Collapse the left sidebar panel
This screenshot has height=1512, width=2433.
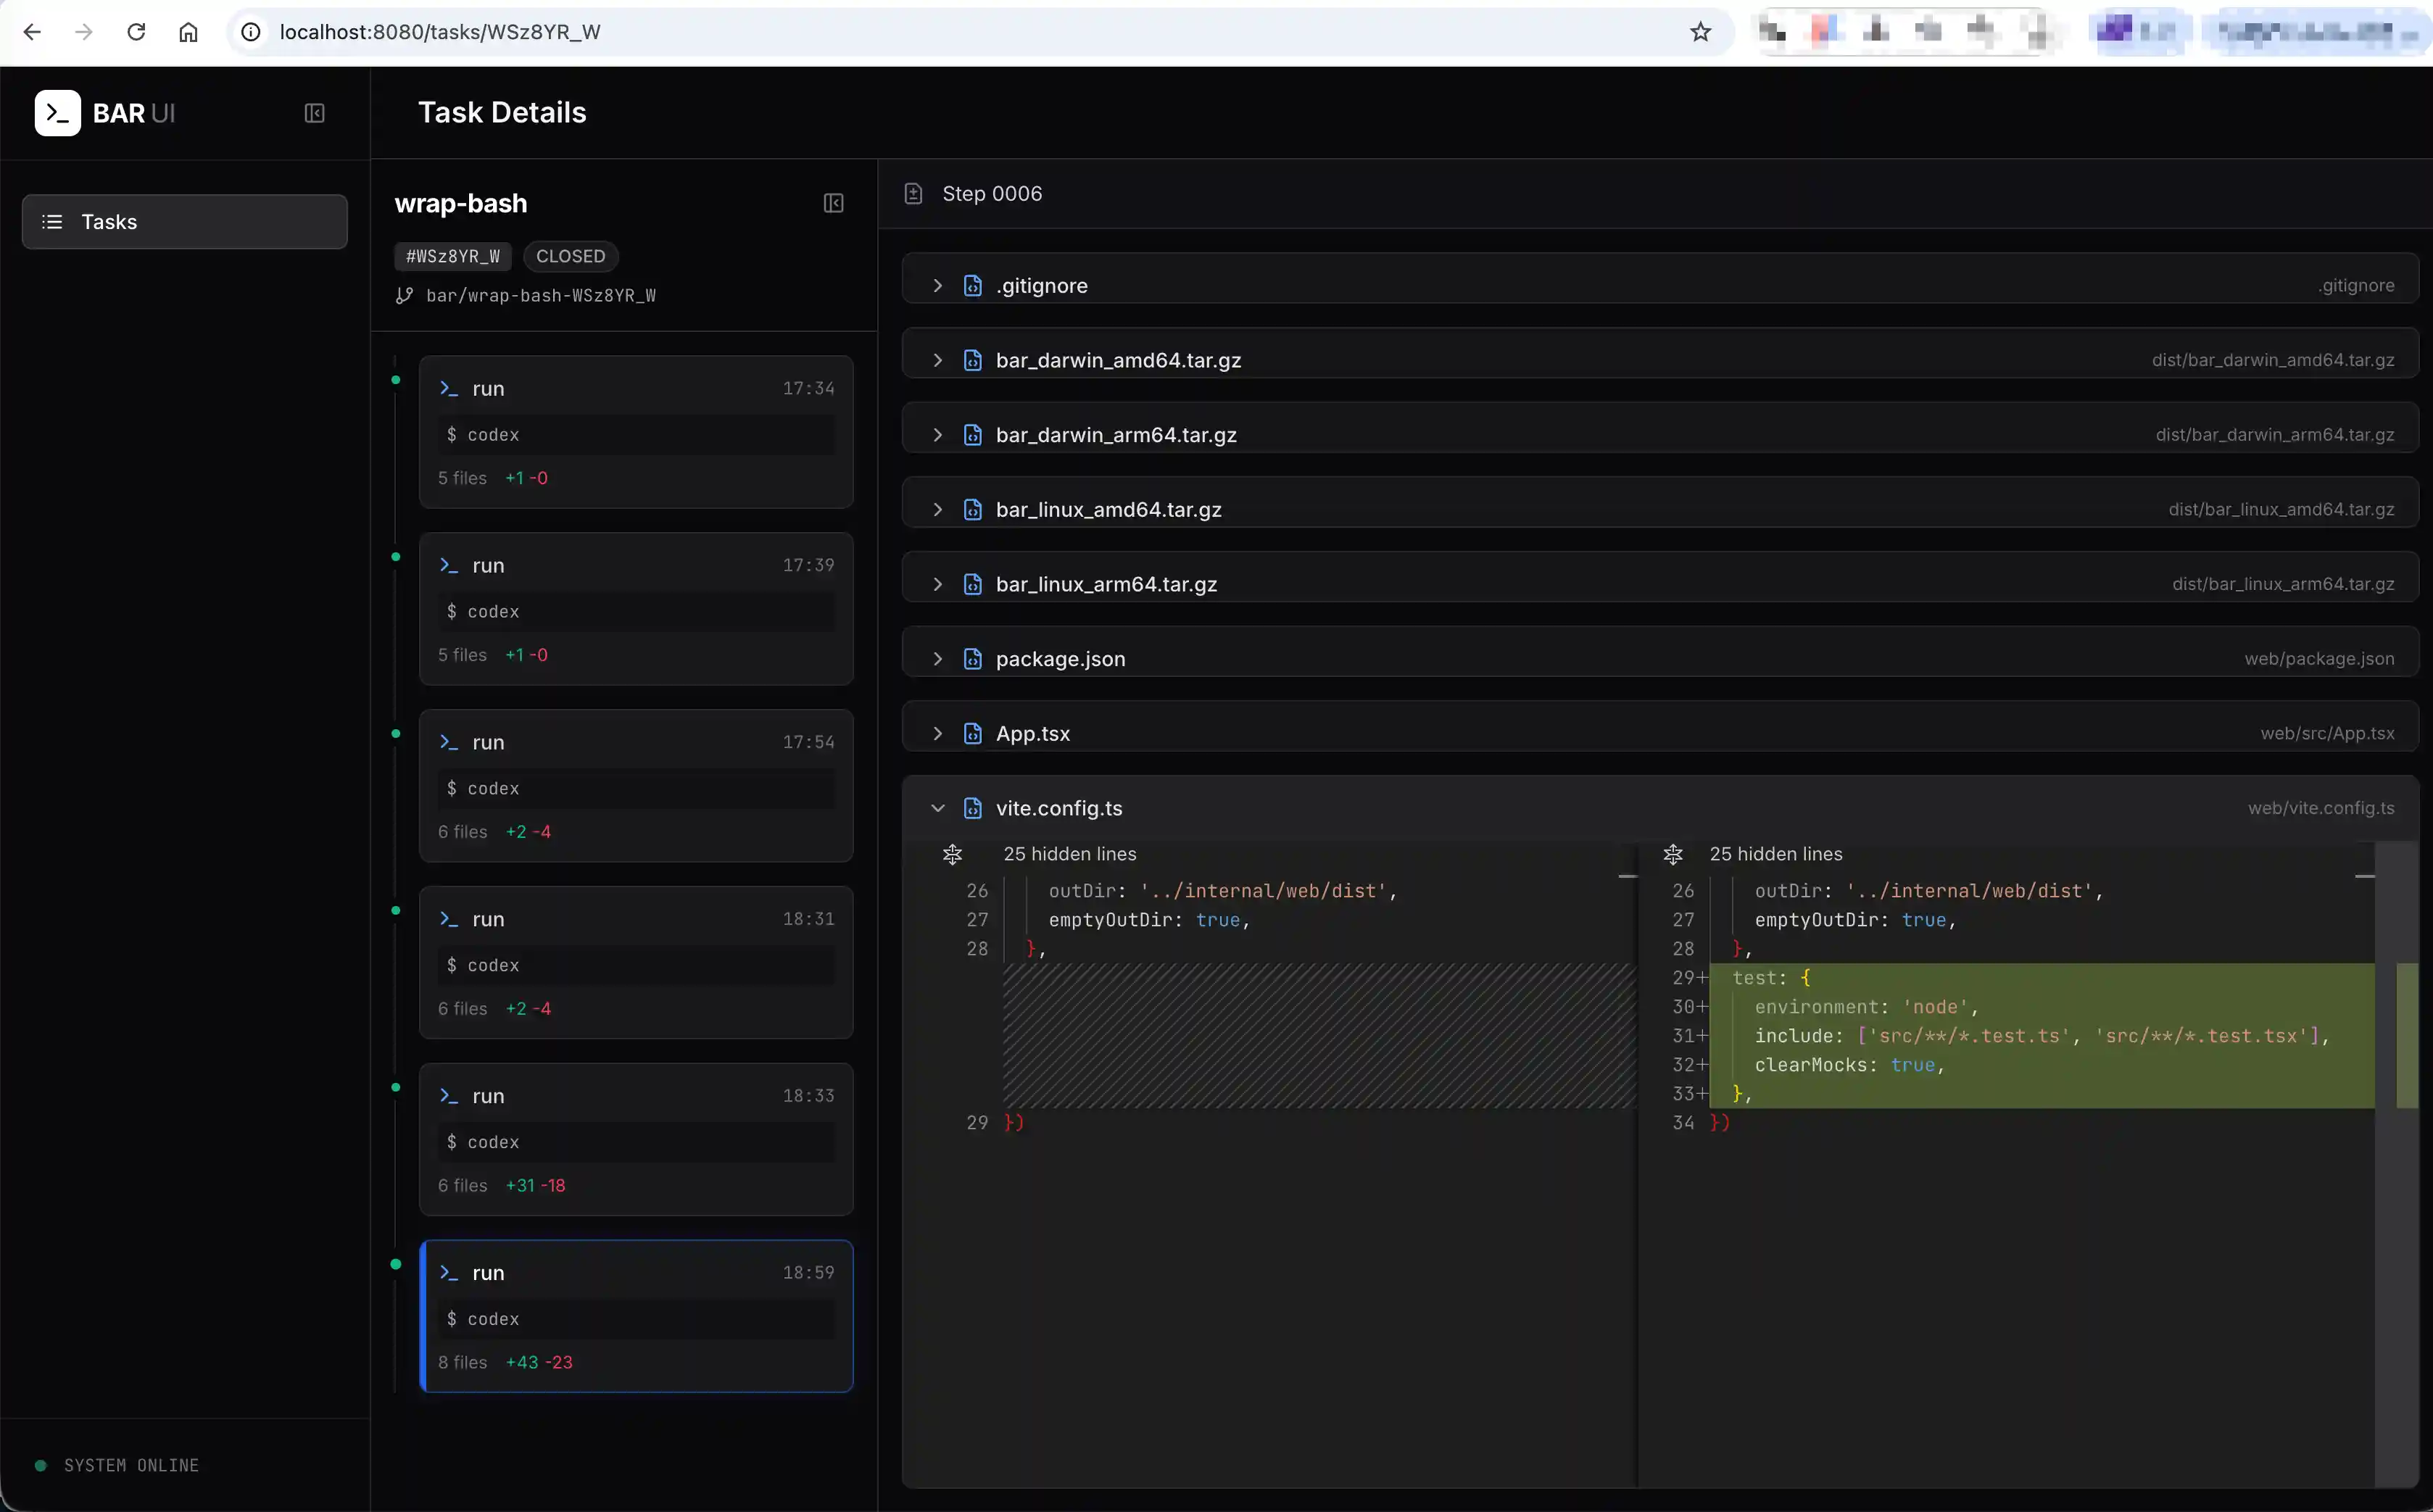click(314, 113)
